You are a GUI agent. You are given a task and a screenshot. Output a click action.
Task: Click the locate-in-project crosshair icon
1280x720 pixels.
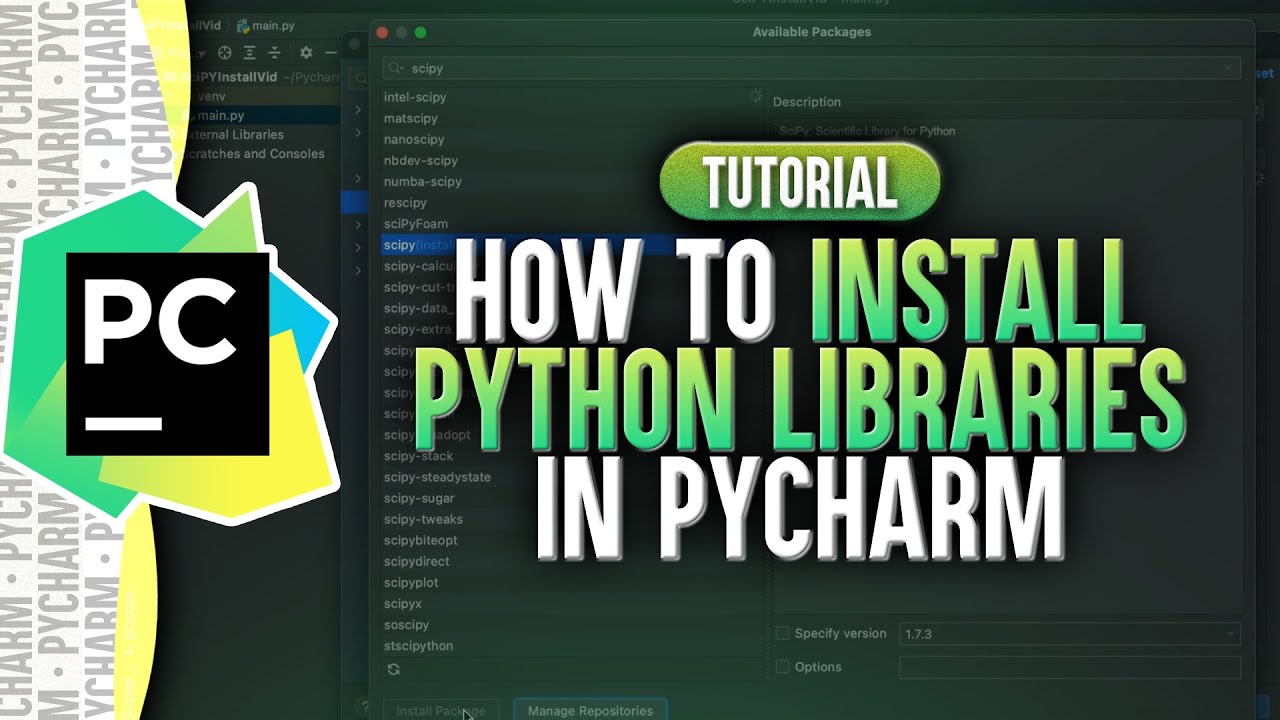click(x=225, y=53)
